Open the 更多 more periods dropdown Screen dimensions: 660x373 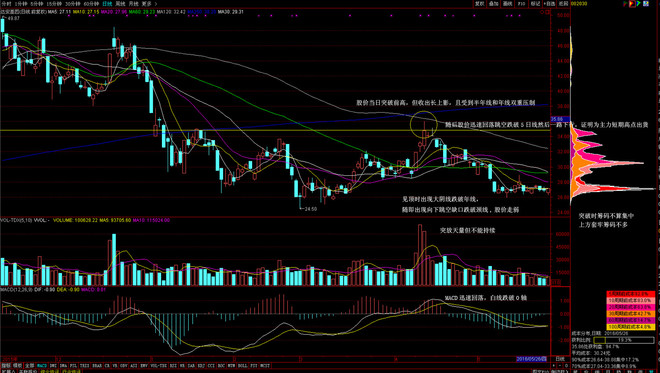point(146,3)
